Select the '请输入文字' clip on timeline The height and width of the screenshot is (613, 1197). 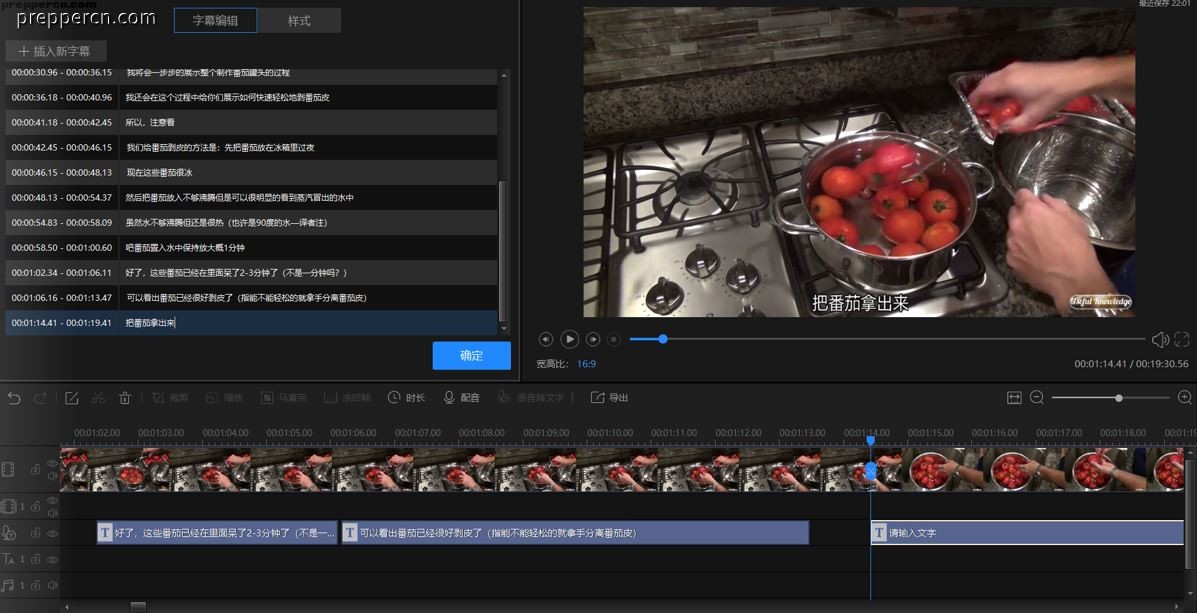pyautogui.click(x=1027, y=533)
